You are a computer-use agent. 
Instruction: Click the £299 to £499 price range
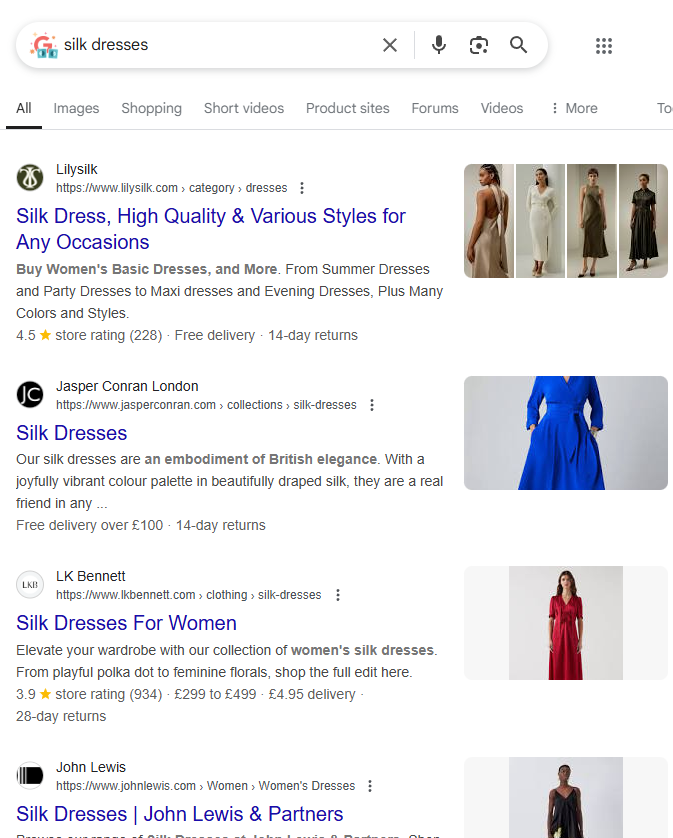[215, 694]
